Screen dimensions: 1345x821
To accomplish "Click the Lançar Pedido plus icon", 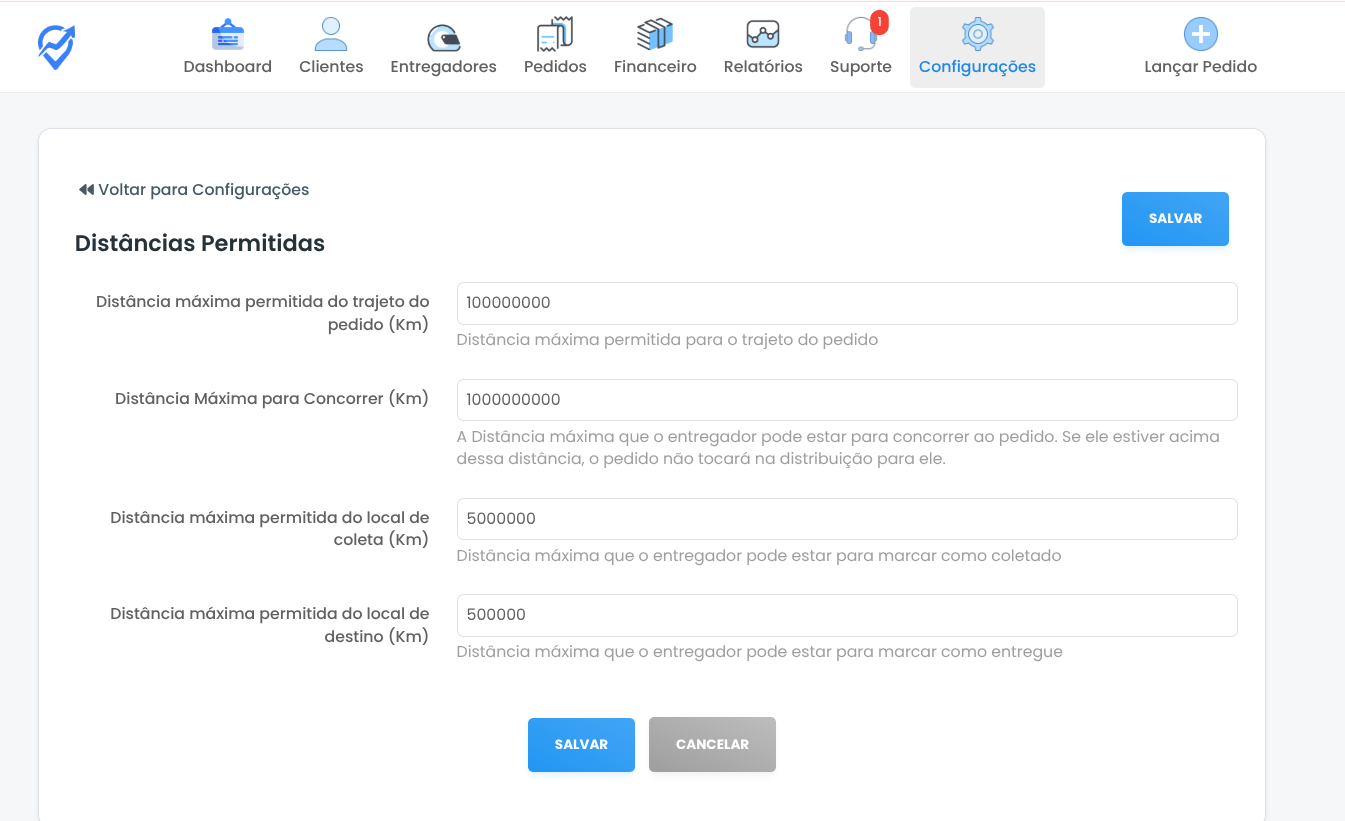I will [x=1200, y=34].
